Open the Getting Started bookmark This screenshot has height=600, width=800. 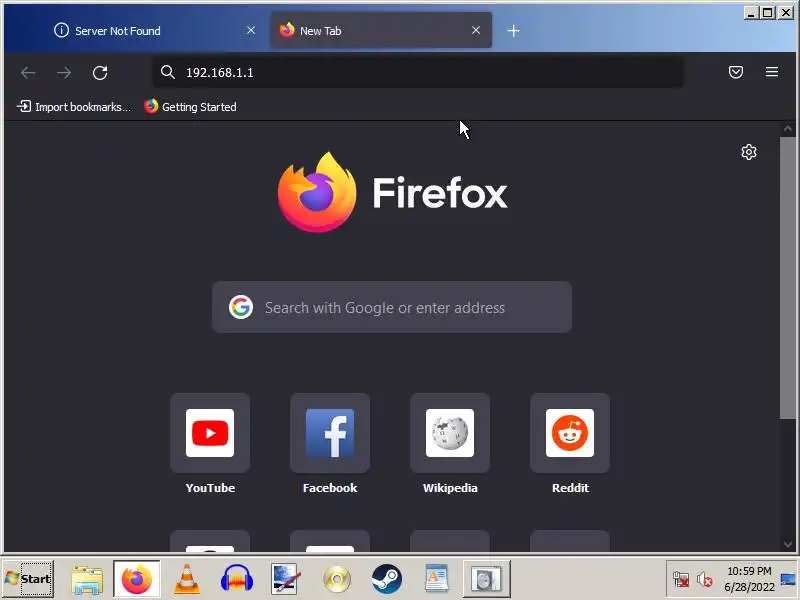[190, 107]
